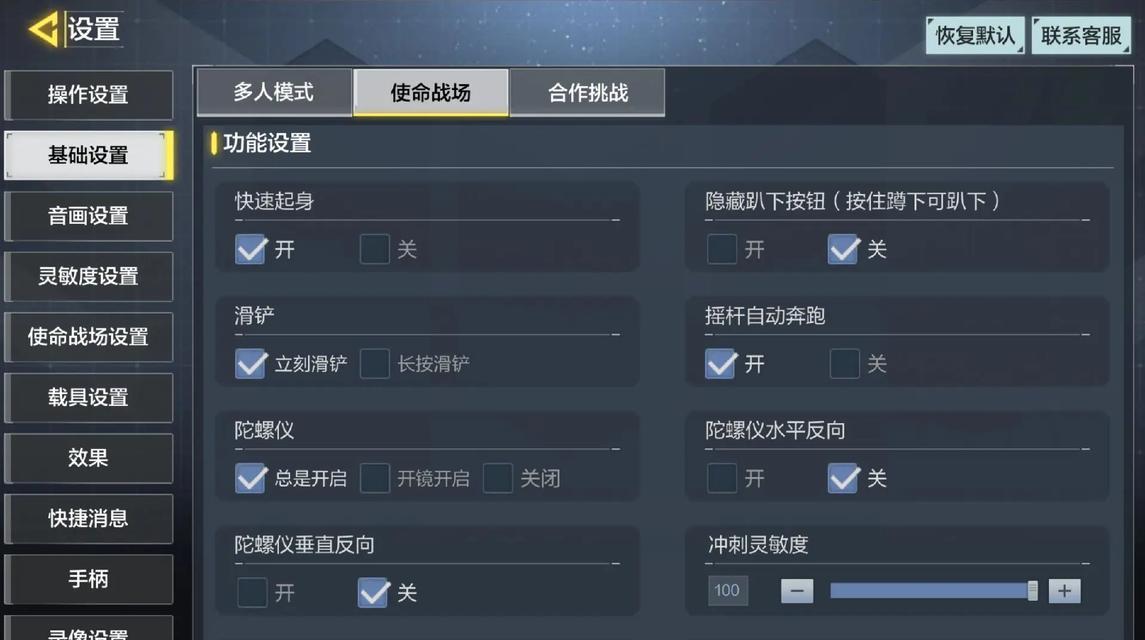The height and width of the screenshot is (640, 1145).
Task: Click the 恢复默认 button
Action: 975,35
